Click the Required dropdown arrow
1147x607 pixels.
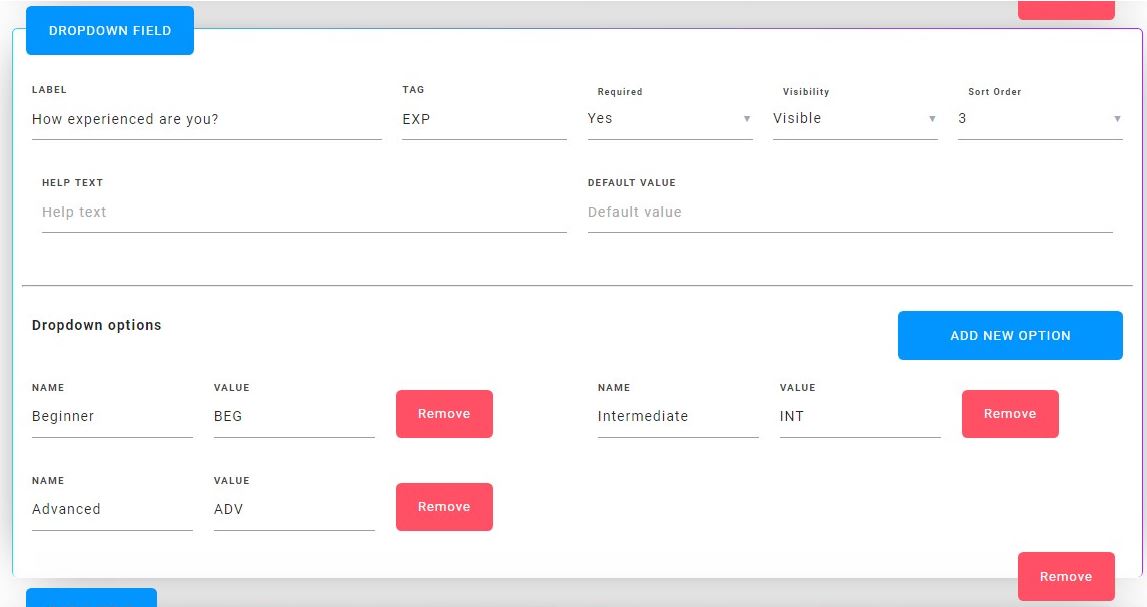pyautogui.click(x=747, y=118)
